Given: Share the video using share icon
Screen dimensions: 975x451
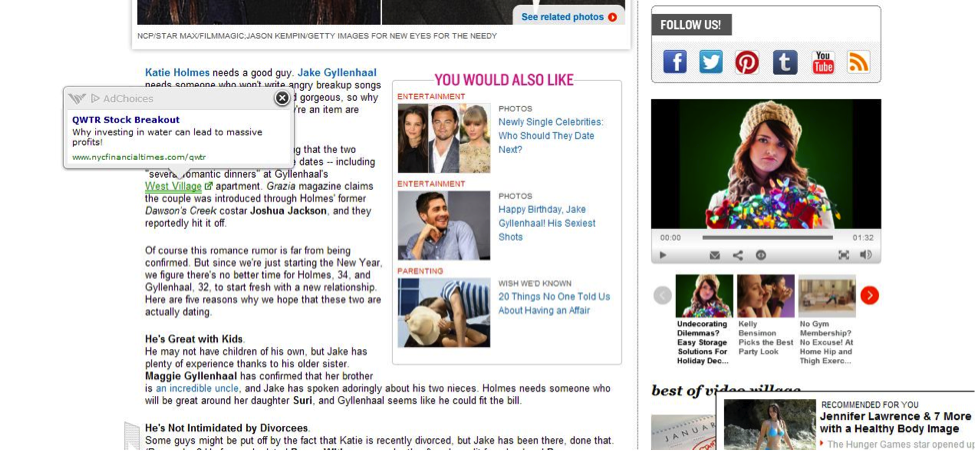Looking at the screenshot, I should coord(738,255).
